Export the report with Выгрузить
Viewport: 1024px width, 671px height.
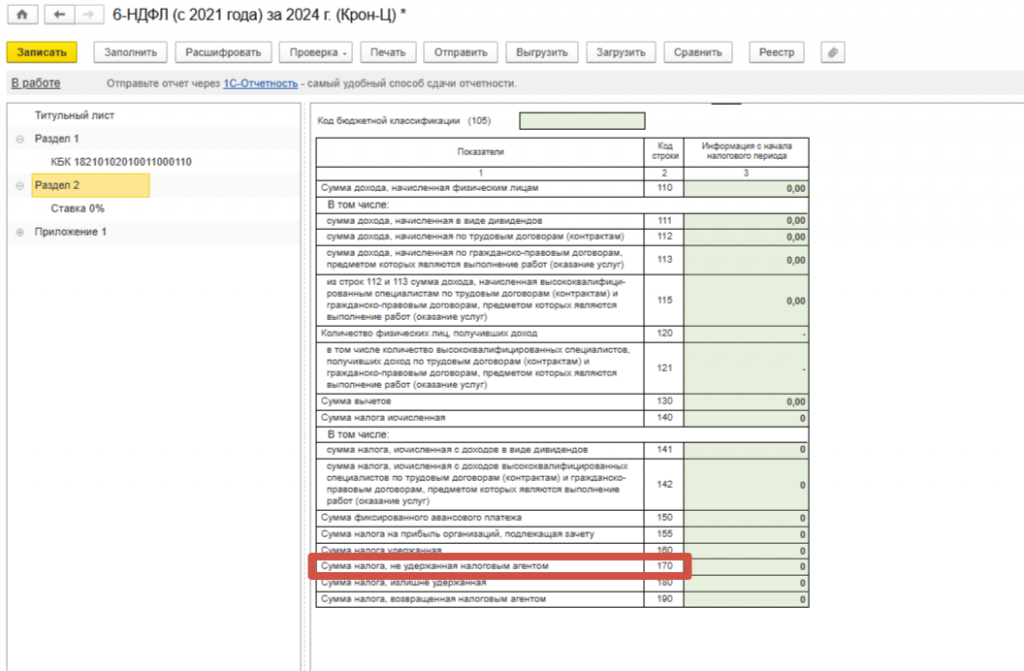pos(542,52)
